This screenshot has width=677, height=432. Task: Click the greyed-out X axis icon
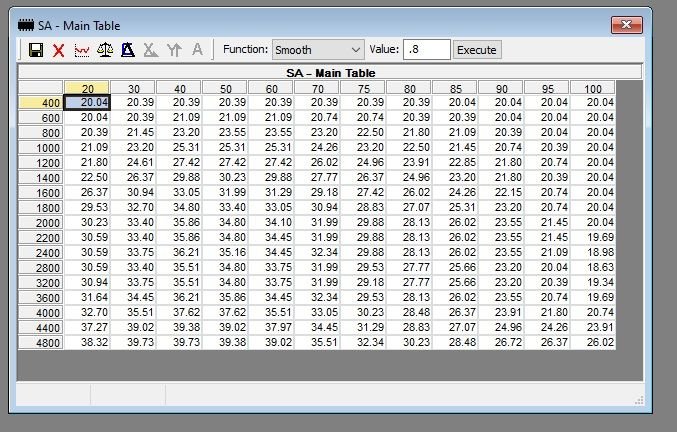click(151, 50)
